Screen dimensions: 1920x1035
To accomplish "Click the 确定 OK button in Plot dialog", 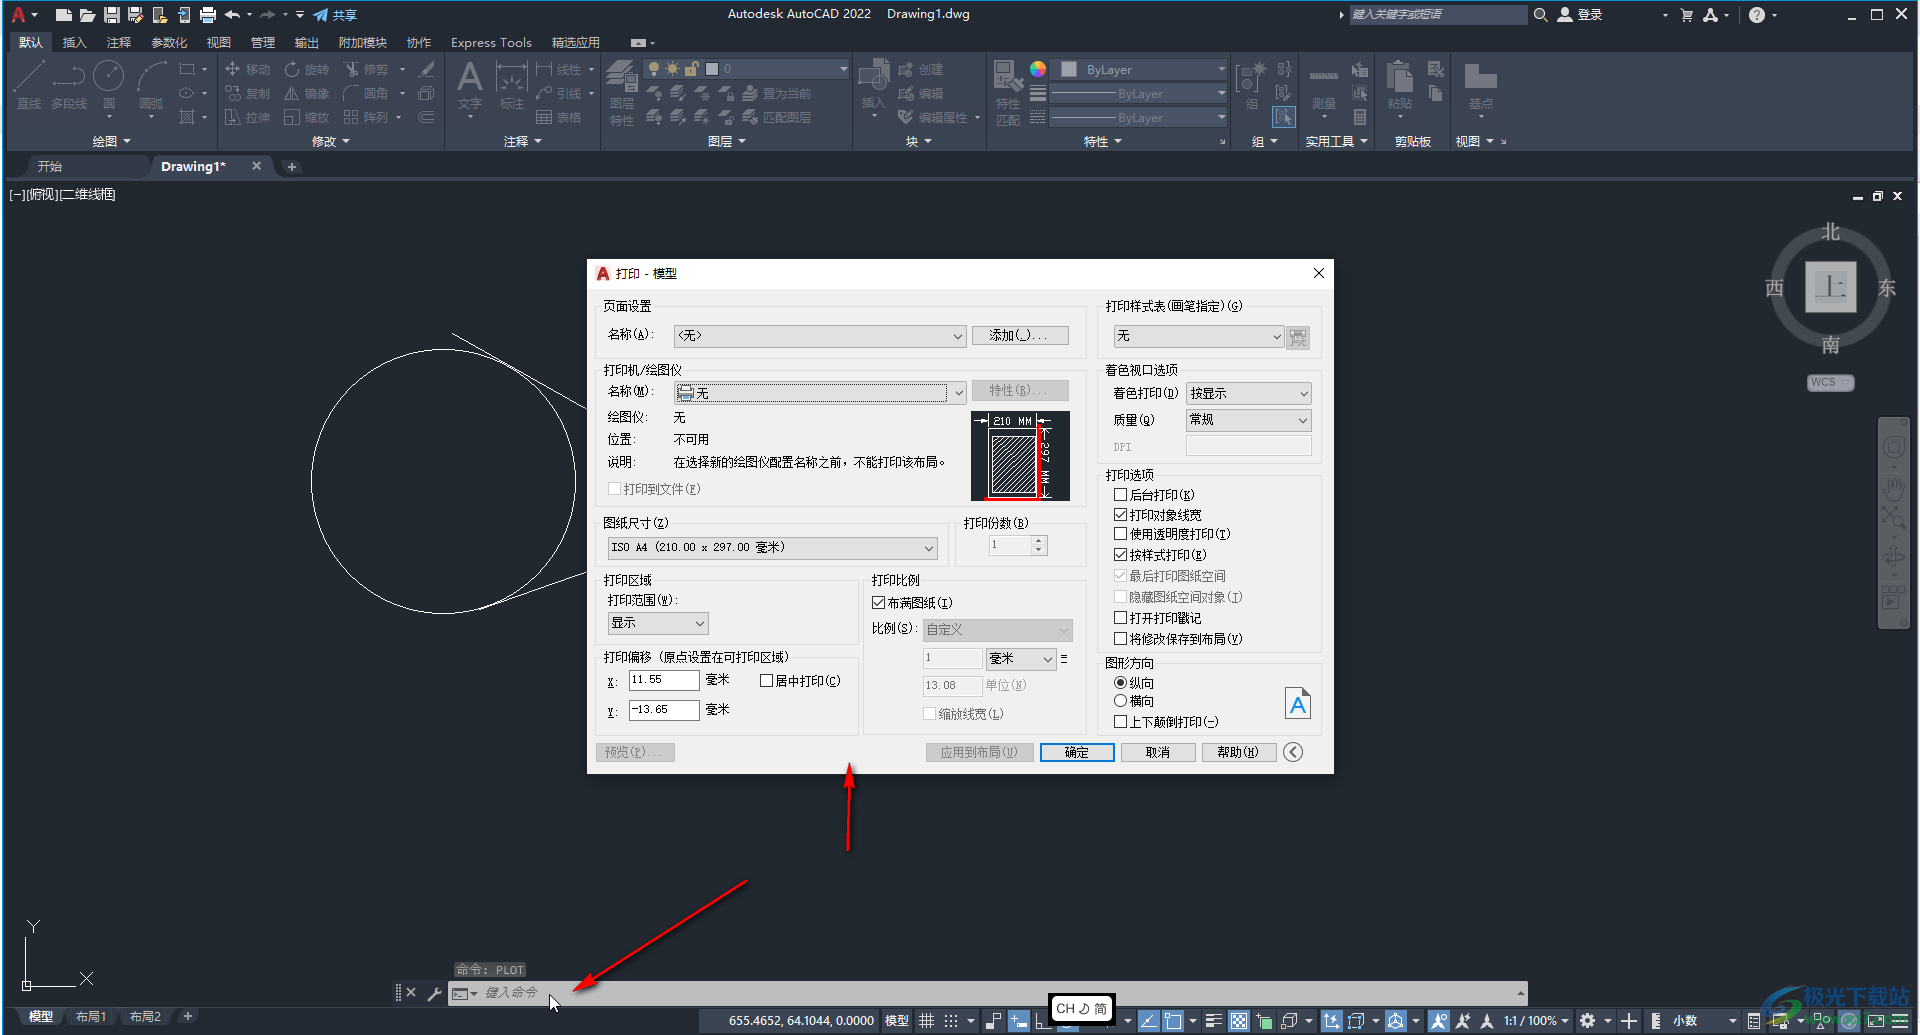I will click(1077, 752).
